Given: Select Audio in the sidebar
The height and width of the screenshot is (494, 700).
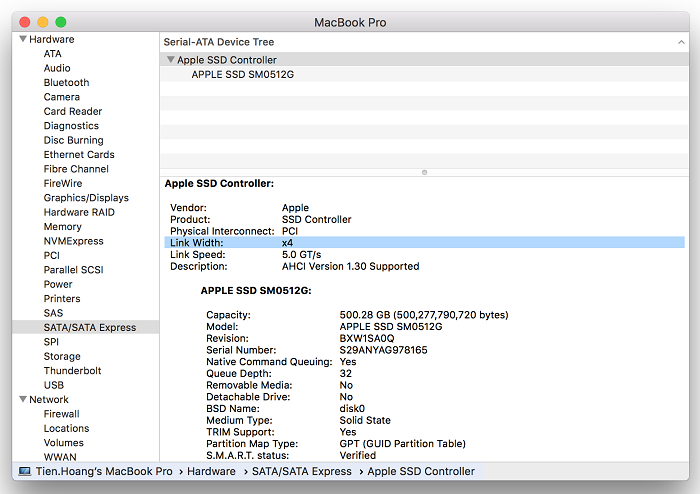Looking at the screenshot, I should coord(57,68).
